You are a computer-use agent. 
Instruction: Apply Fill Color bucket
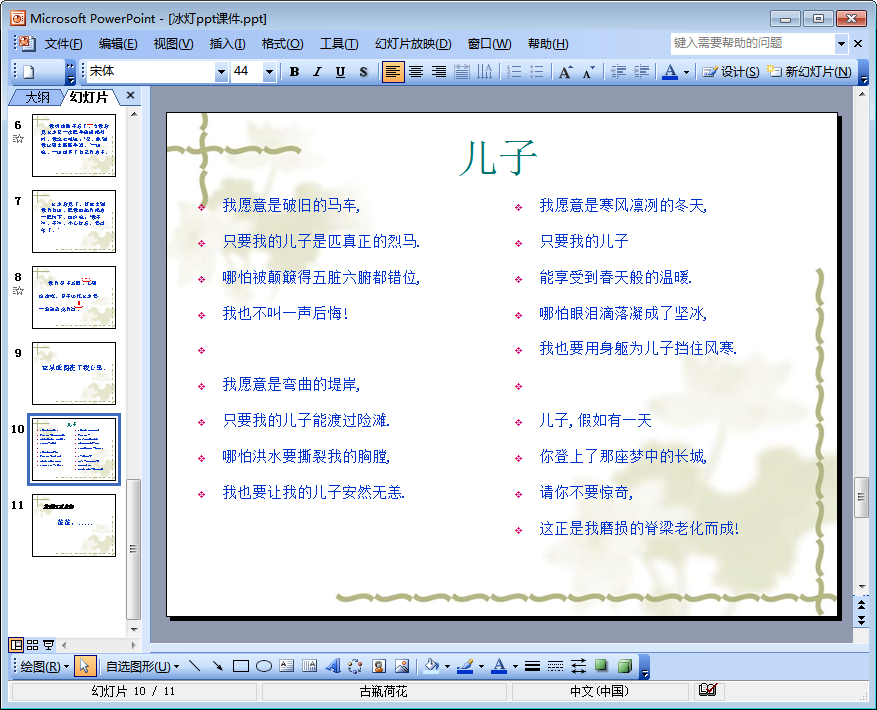(x=431, y=666)
